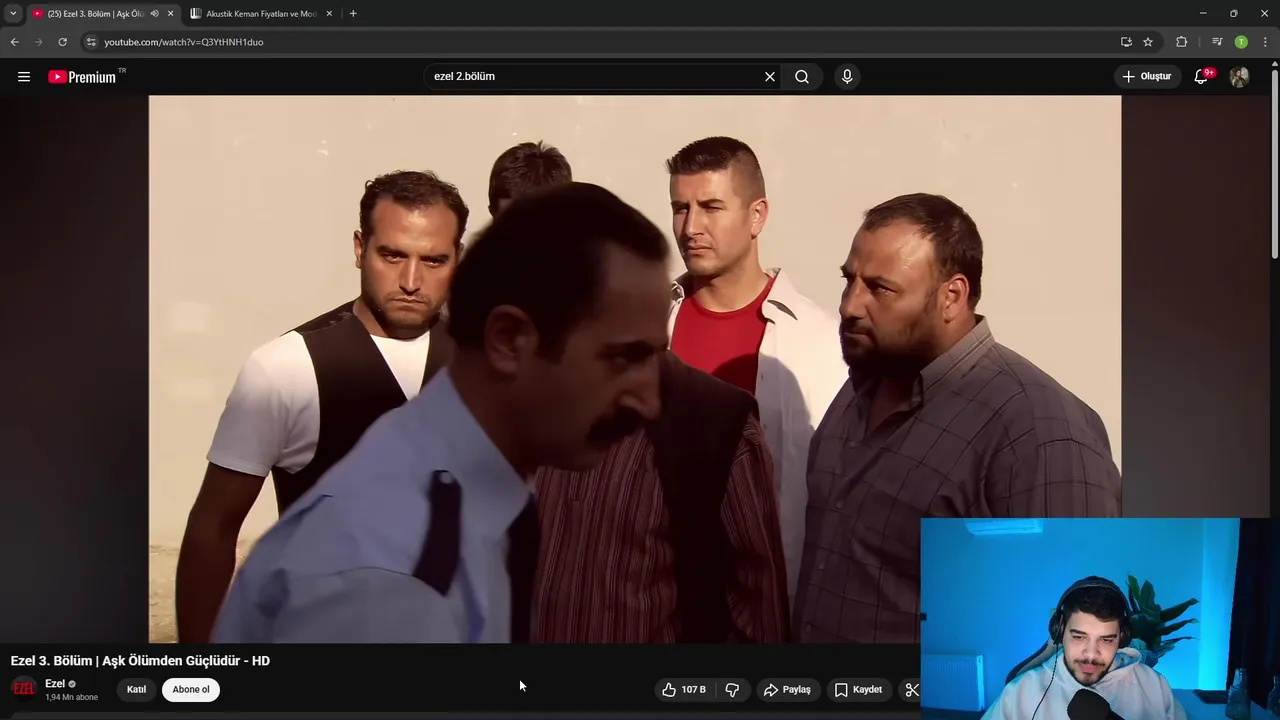Close the Ezel 3. Bölüm tab
1280x720 pixels.
pyautogui.click(x=170, y=14)
